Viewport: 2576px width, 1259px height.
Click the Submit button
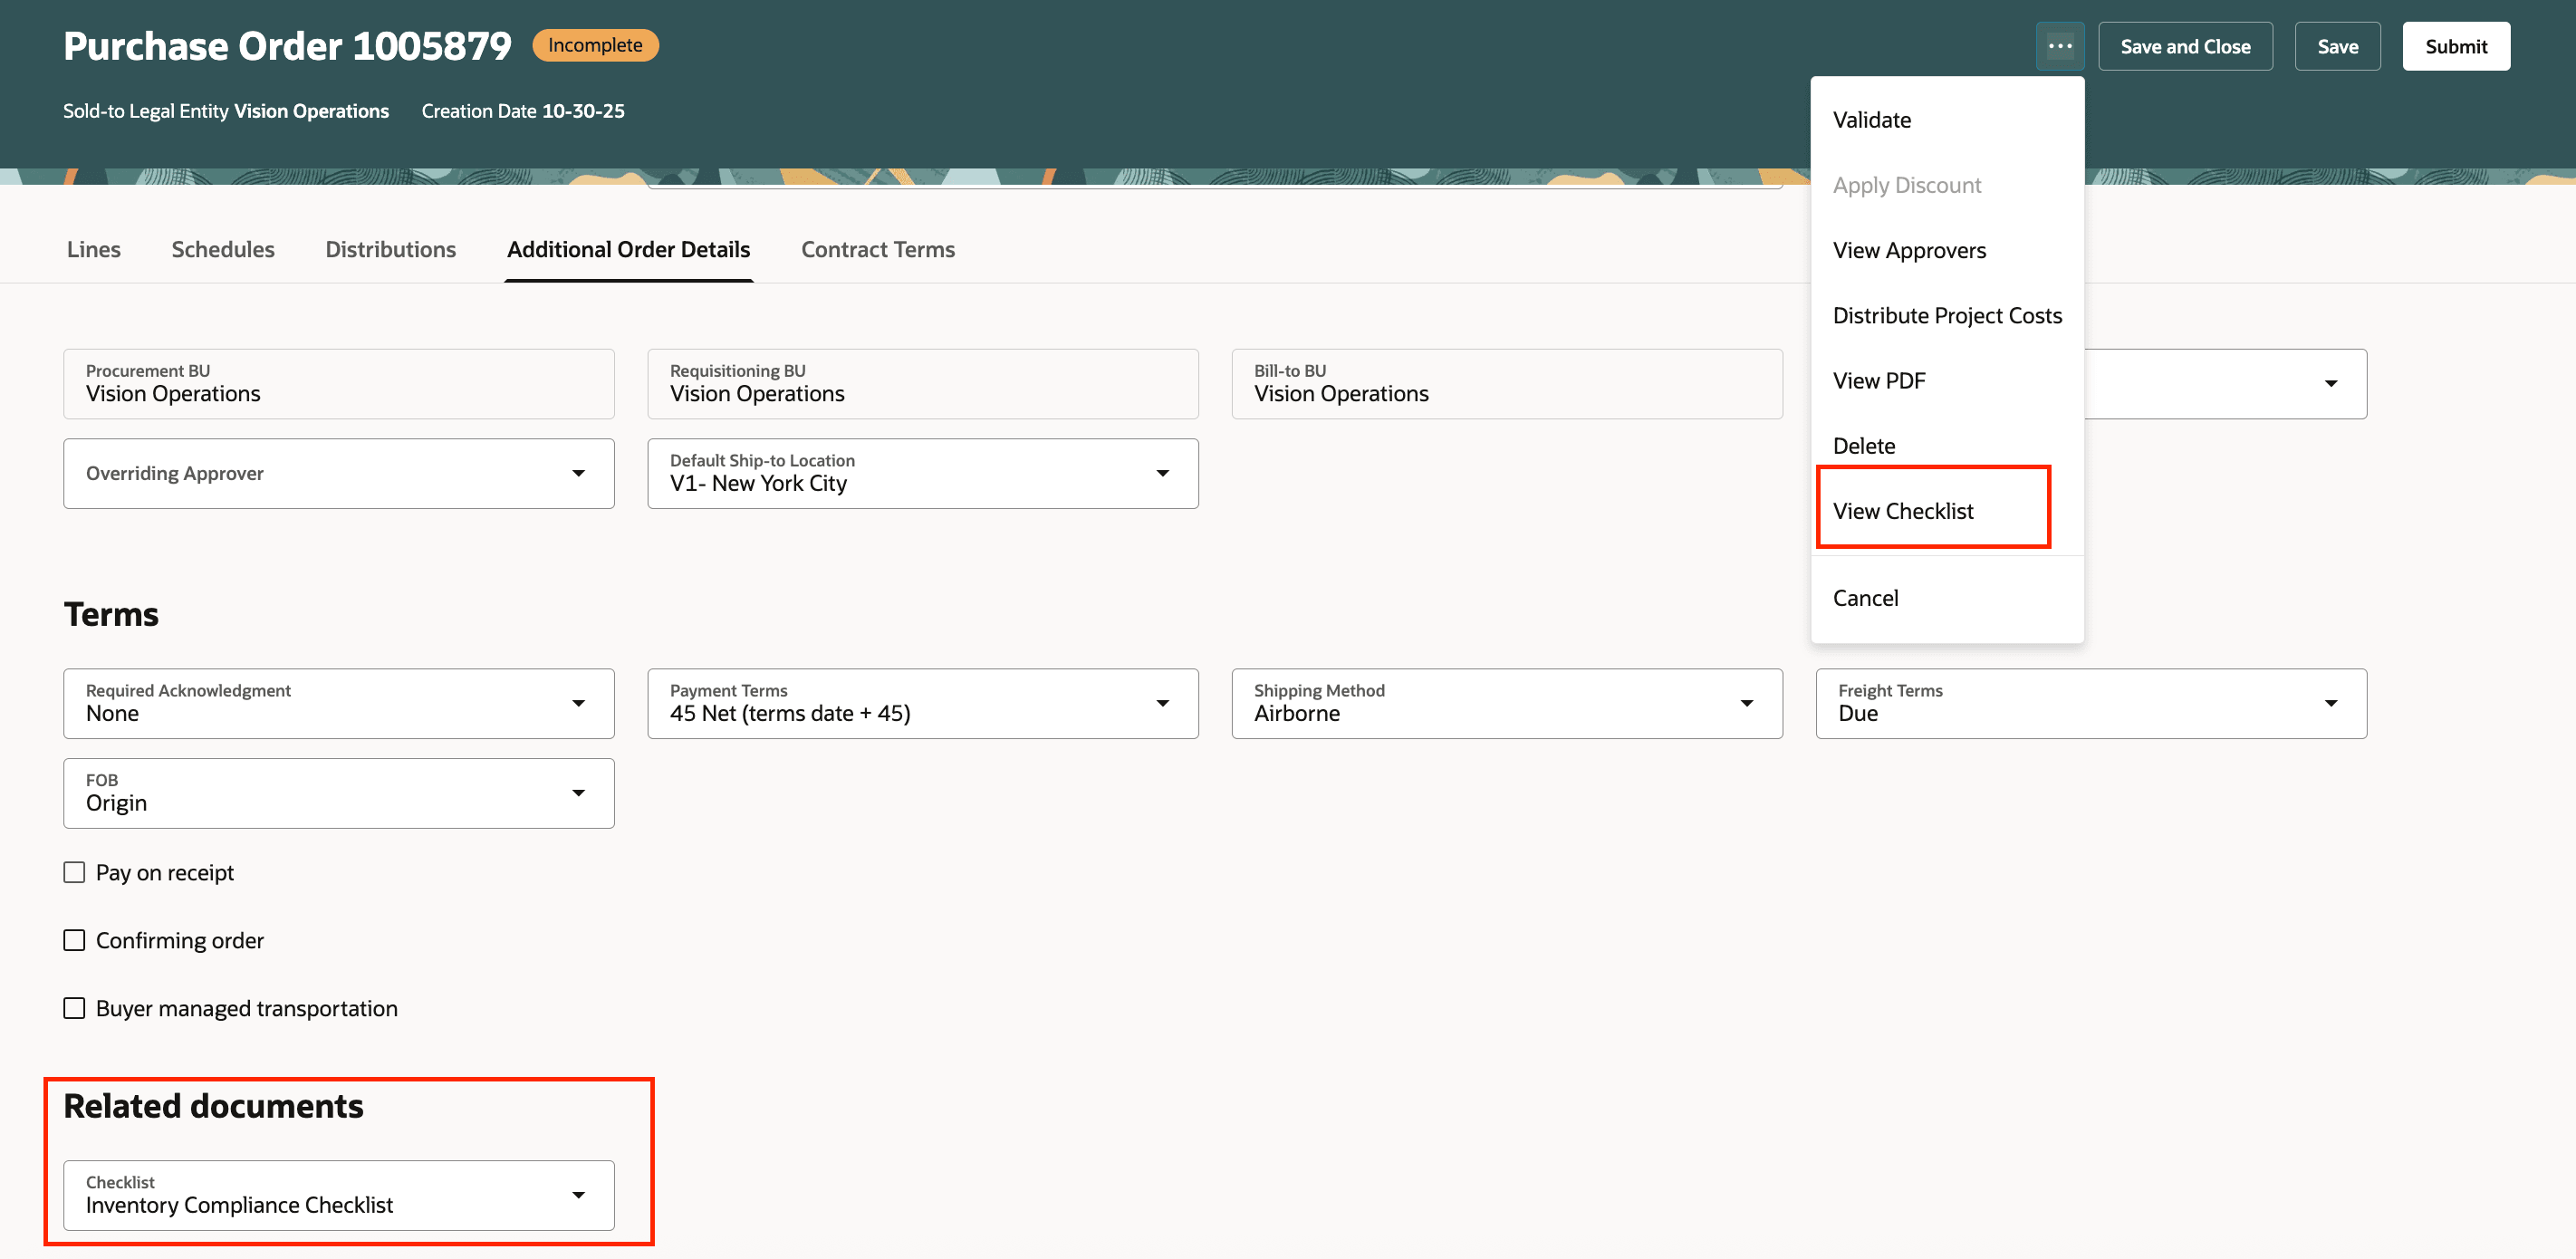point(2456,45)
